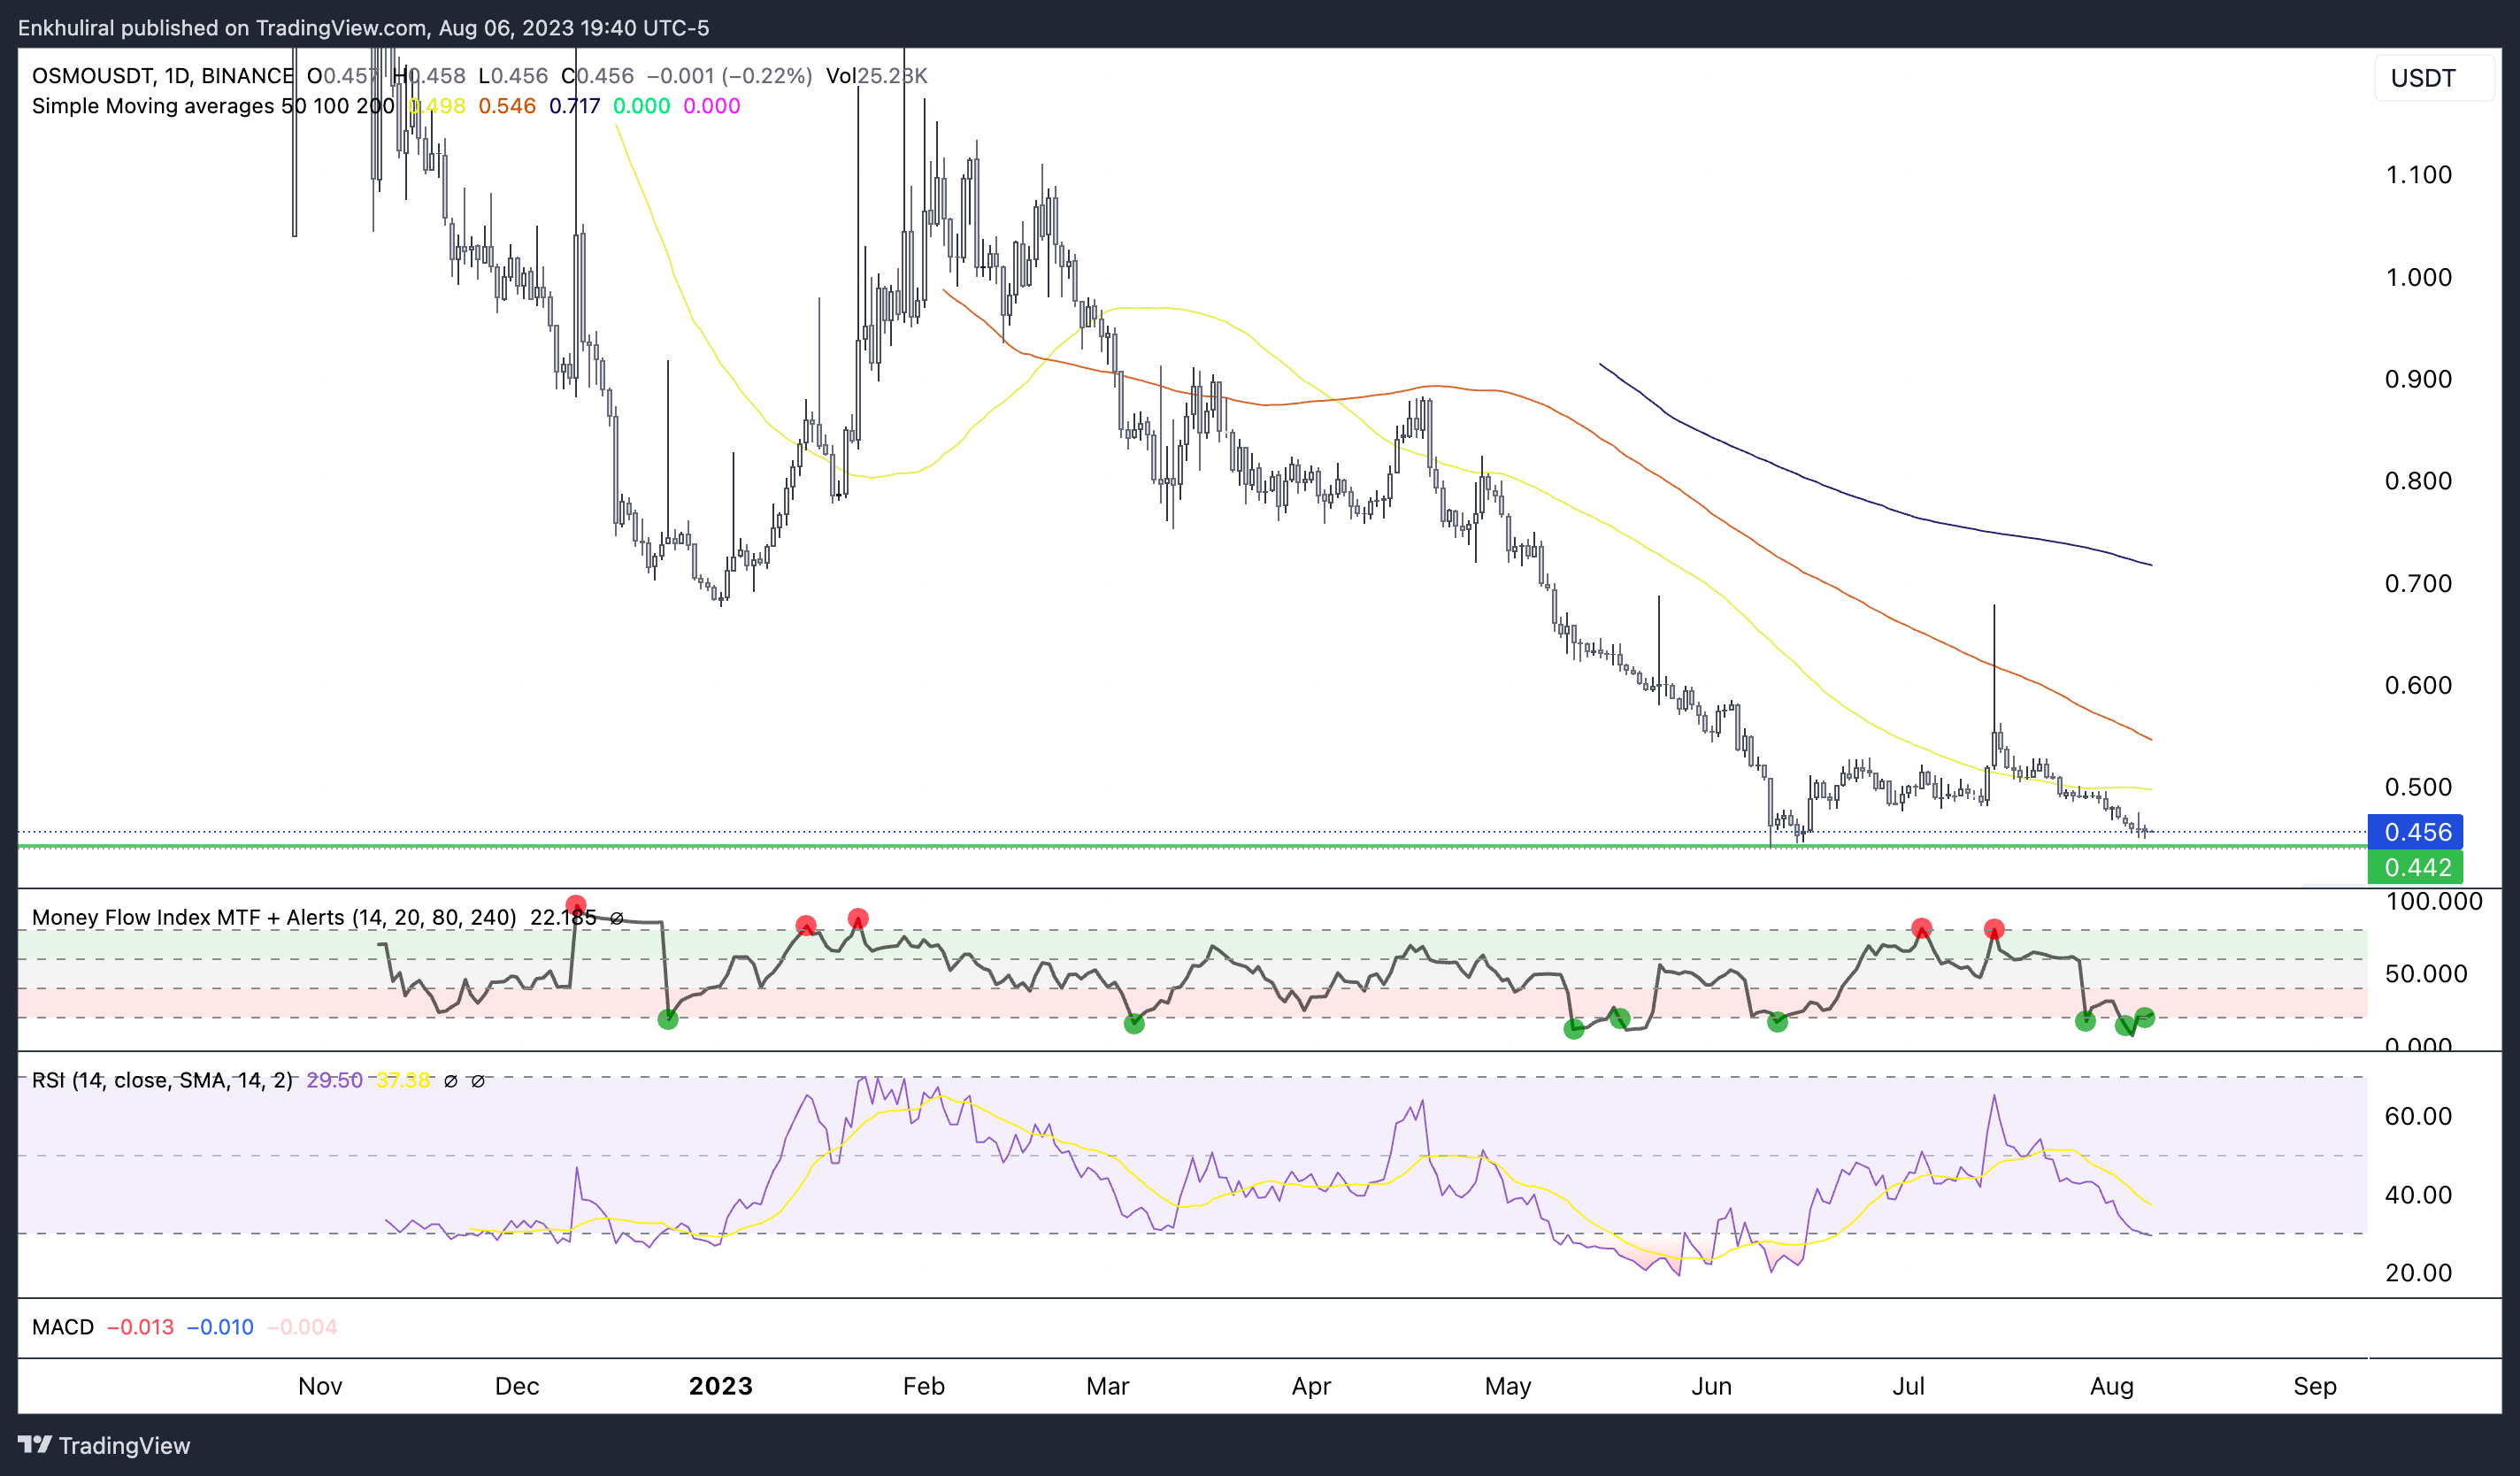
Task: Click the ∅ symbol beside Money Flow Index value
Action: coord(617,918)
